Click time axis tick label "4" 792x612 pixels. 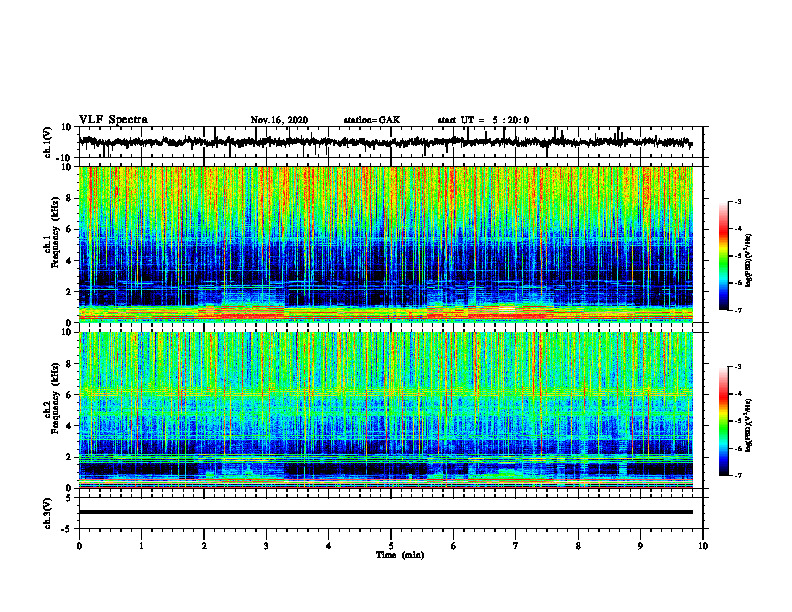(x=329, y=546)
